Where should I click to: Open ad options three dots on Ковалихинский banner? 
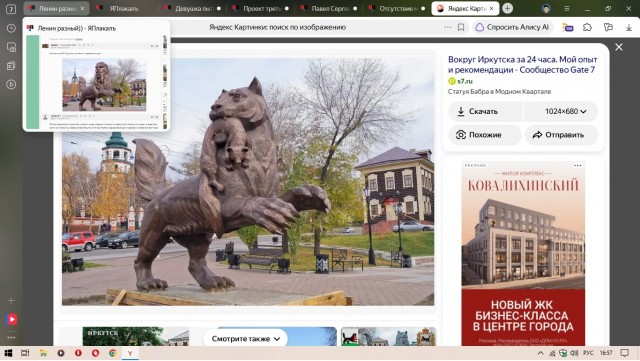578,165
